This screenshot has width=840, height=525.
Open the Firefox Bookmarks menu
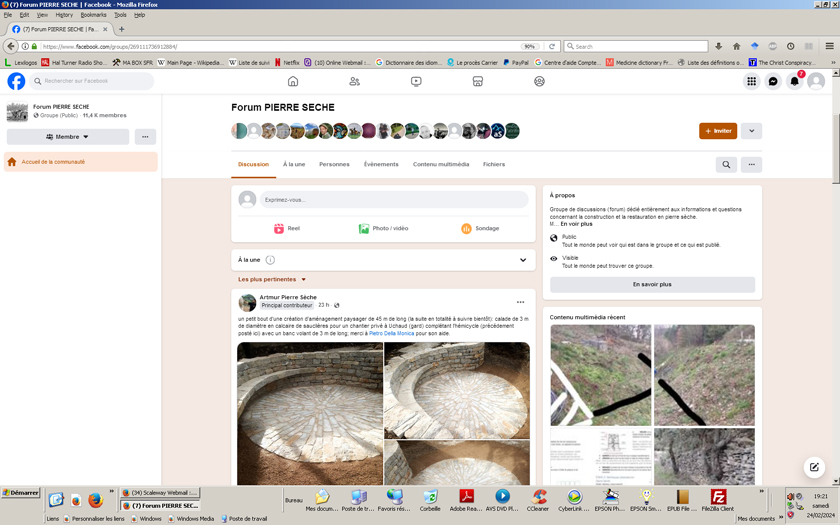pyautogui.click(x=93, y=15)
